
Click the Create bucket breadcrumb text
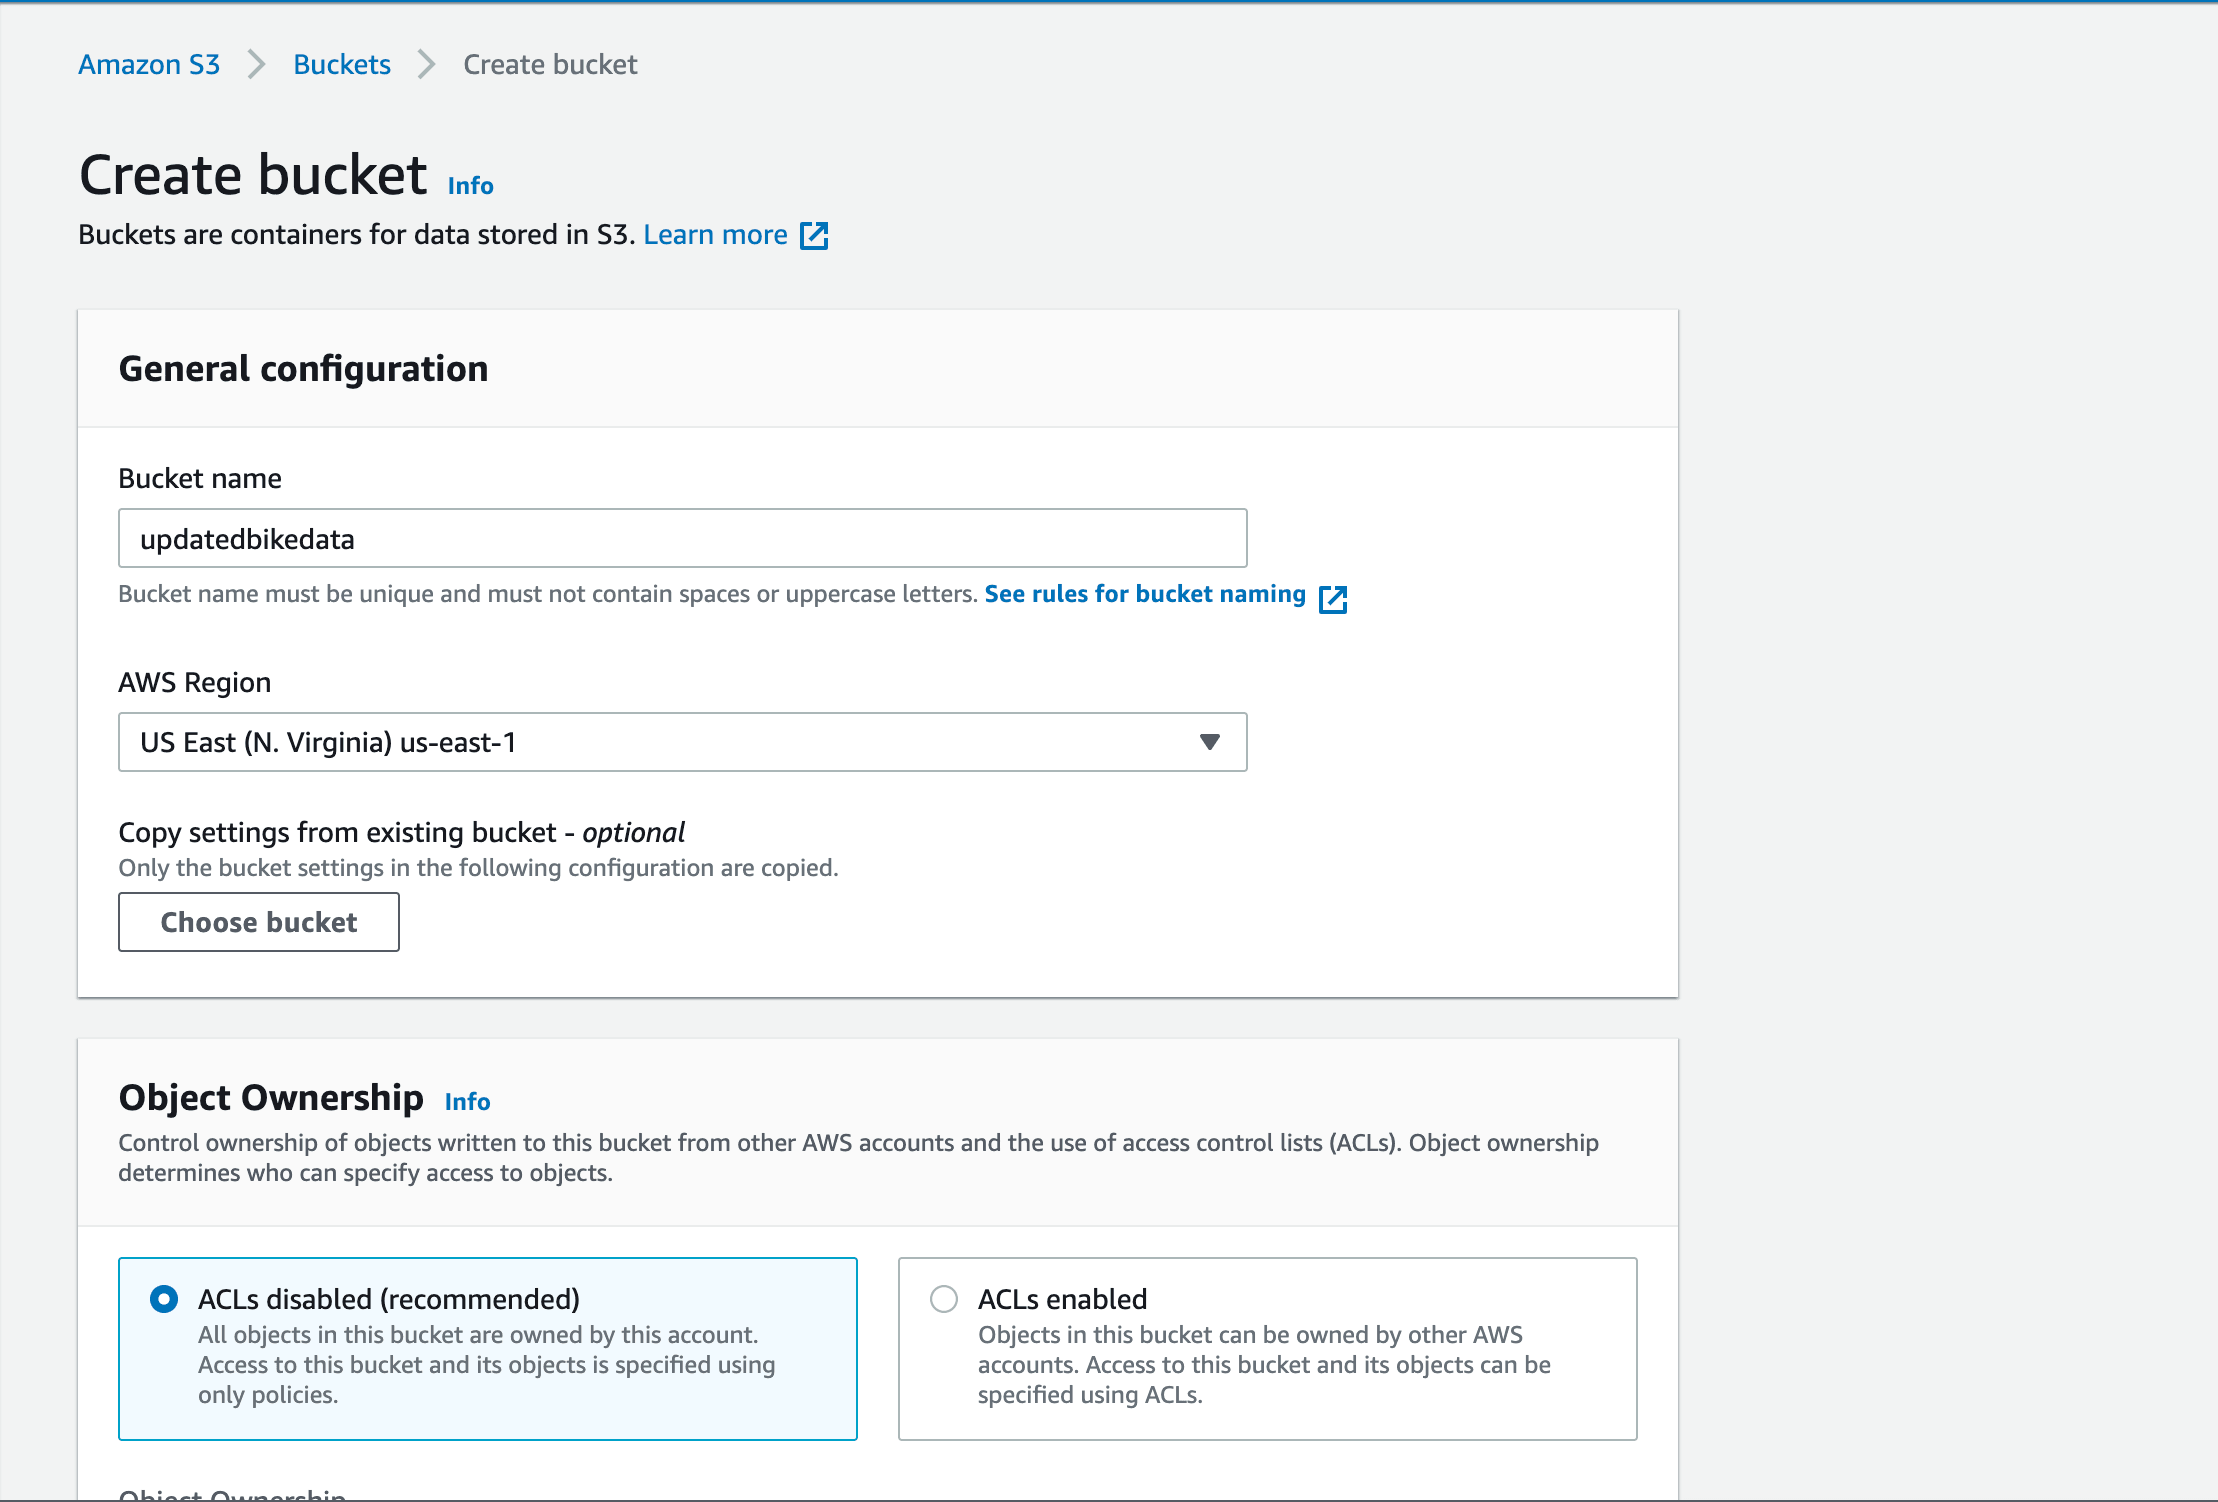(x=550, y=65)
